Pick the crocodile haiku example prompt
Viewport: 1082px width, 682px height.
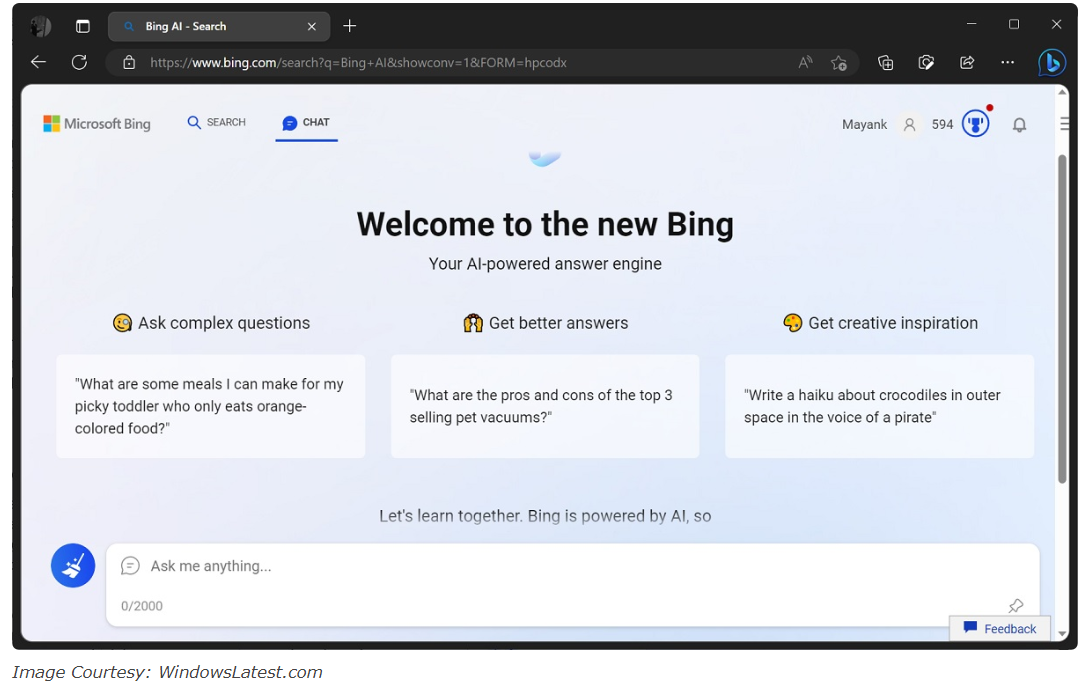pyautogui.click(x=879, y=407)
